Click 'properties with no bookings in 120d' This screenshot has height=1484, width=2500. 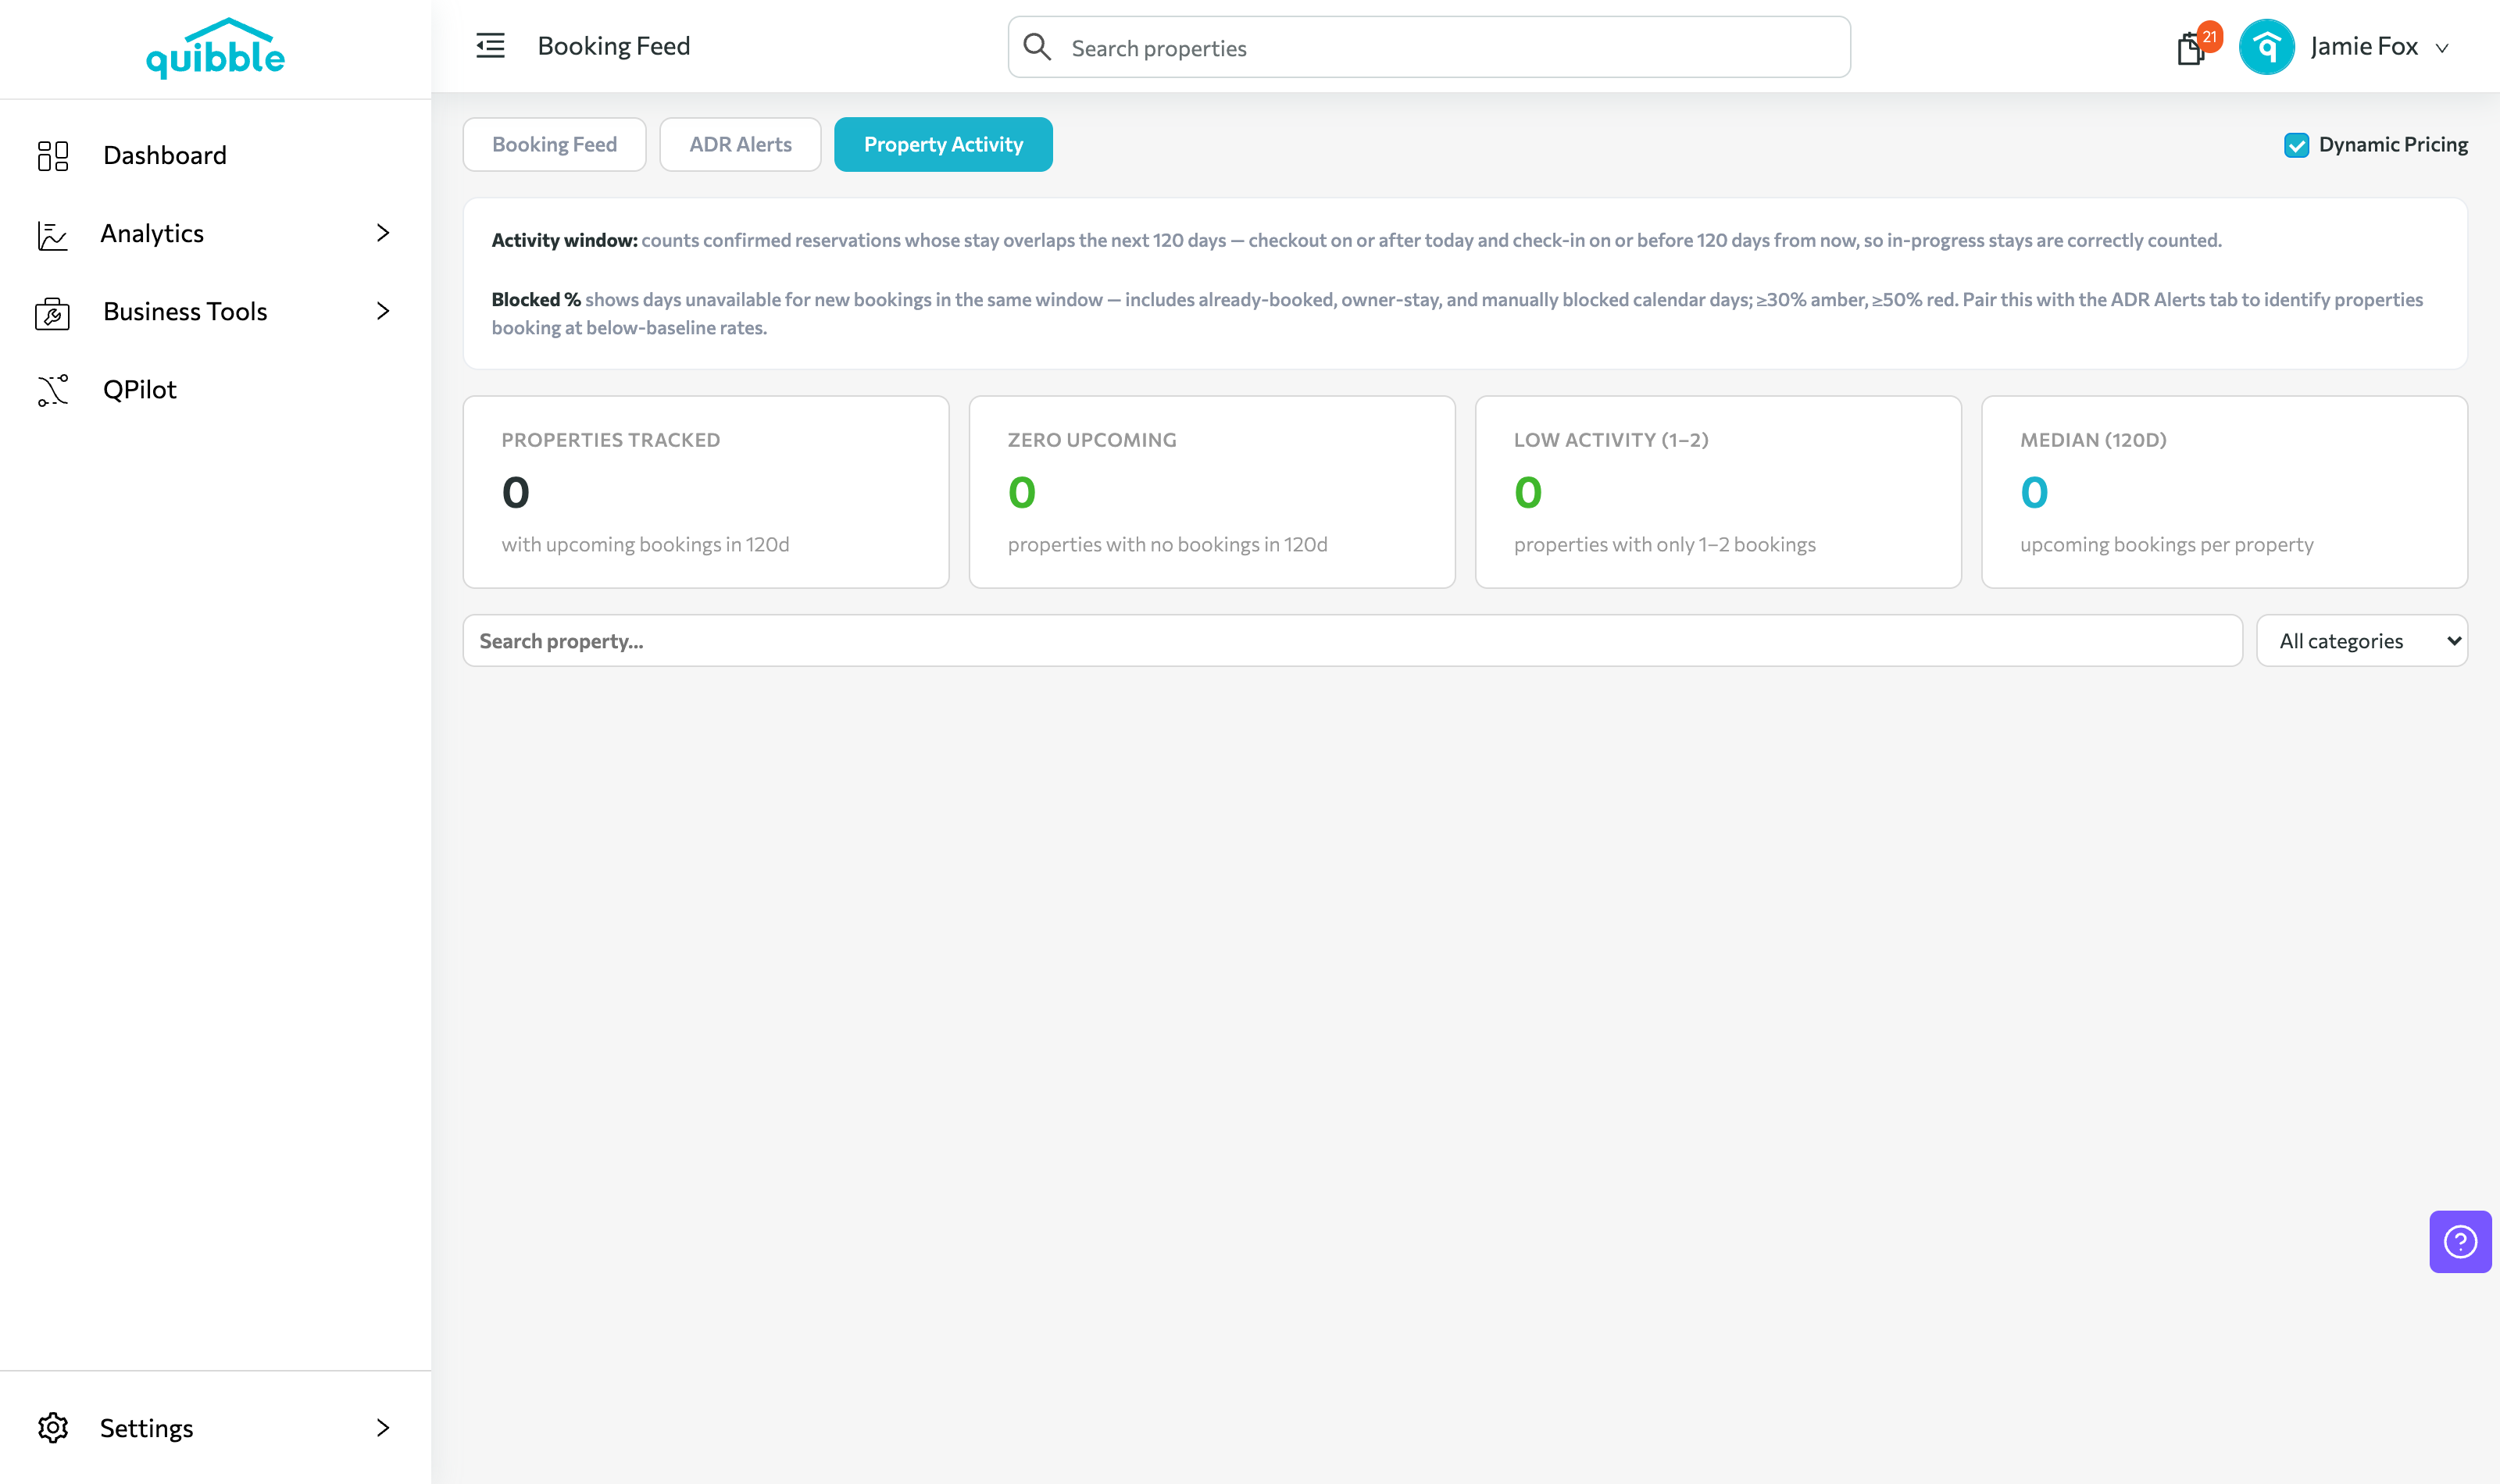tap(1167, 544)
